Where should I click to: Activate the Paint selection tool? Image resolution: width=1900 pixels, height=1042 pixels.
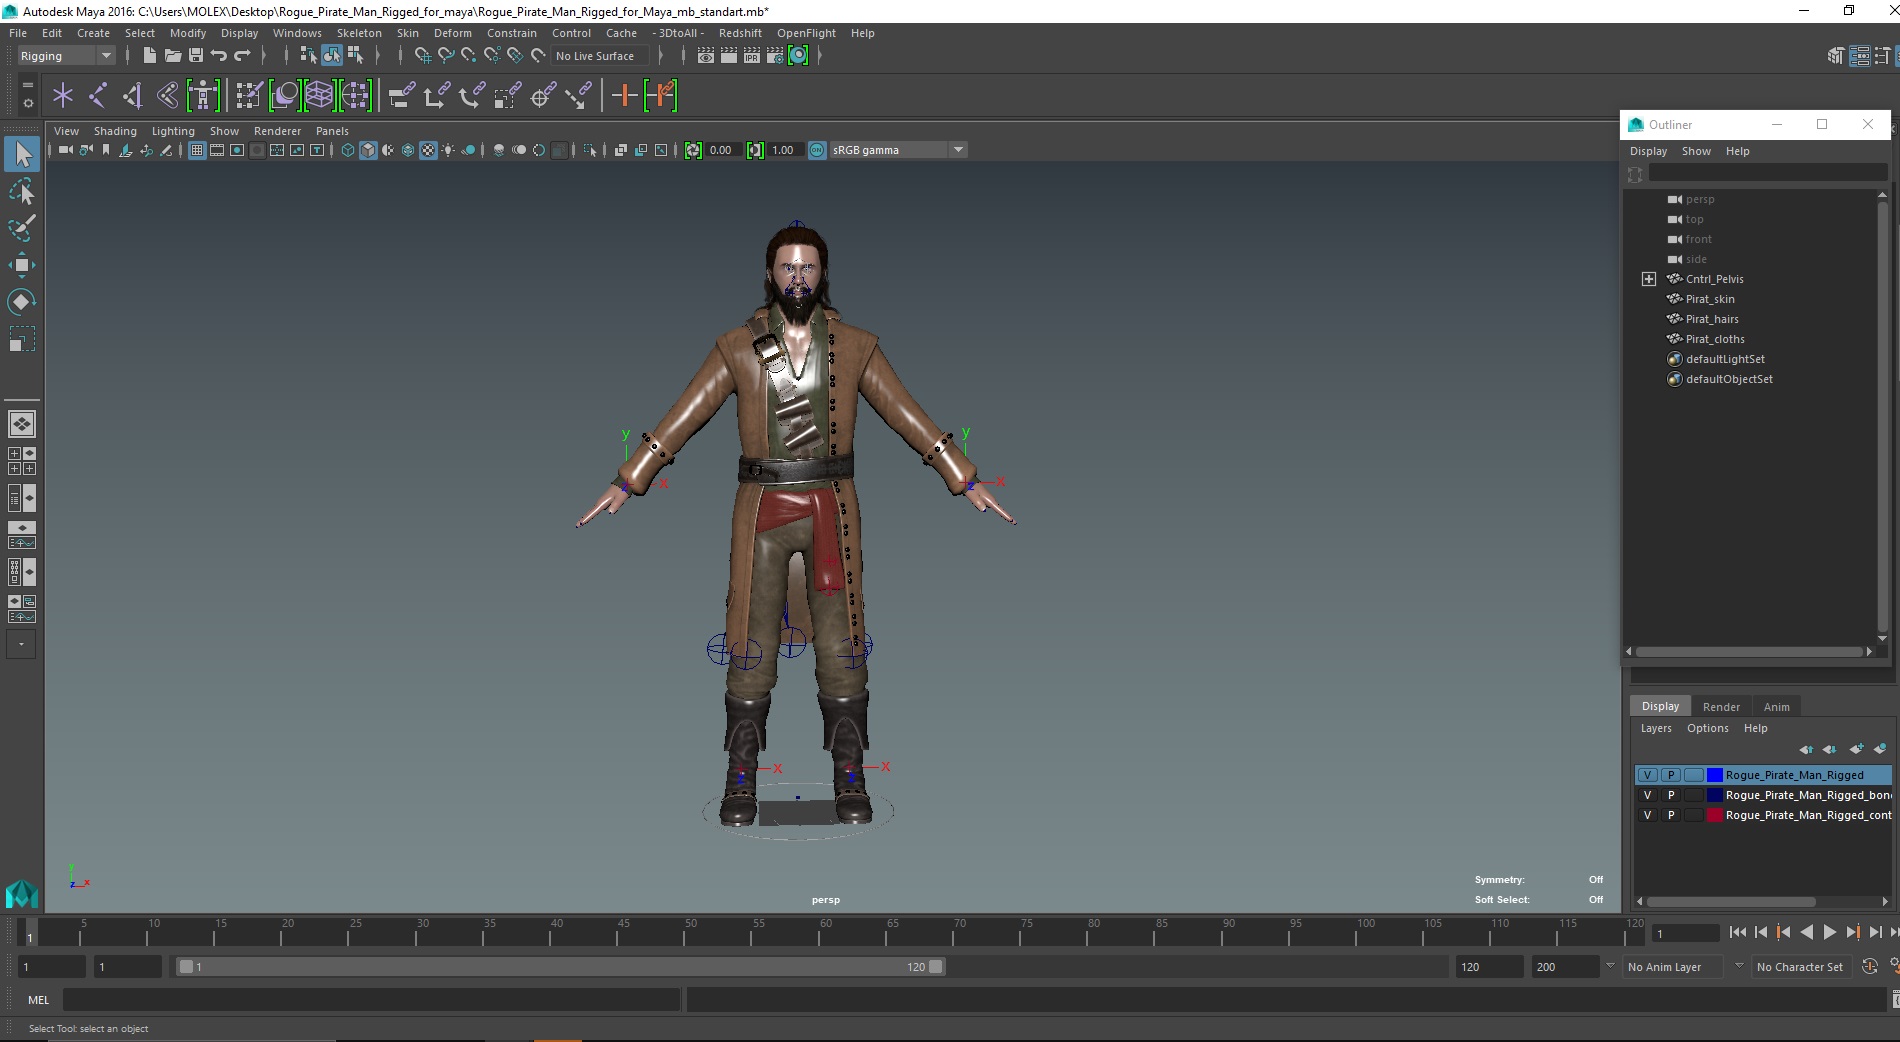(22, 228)
